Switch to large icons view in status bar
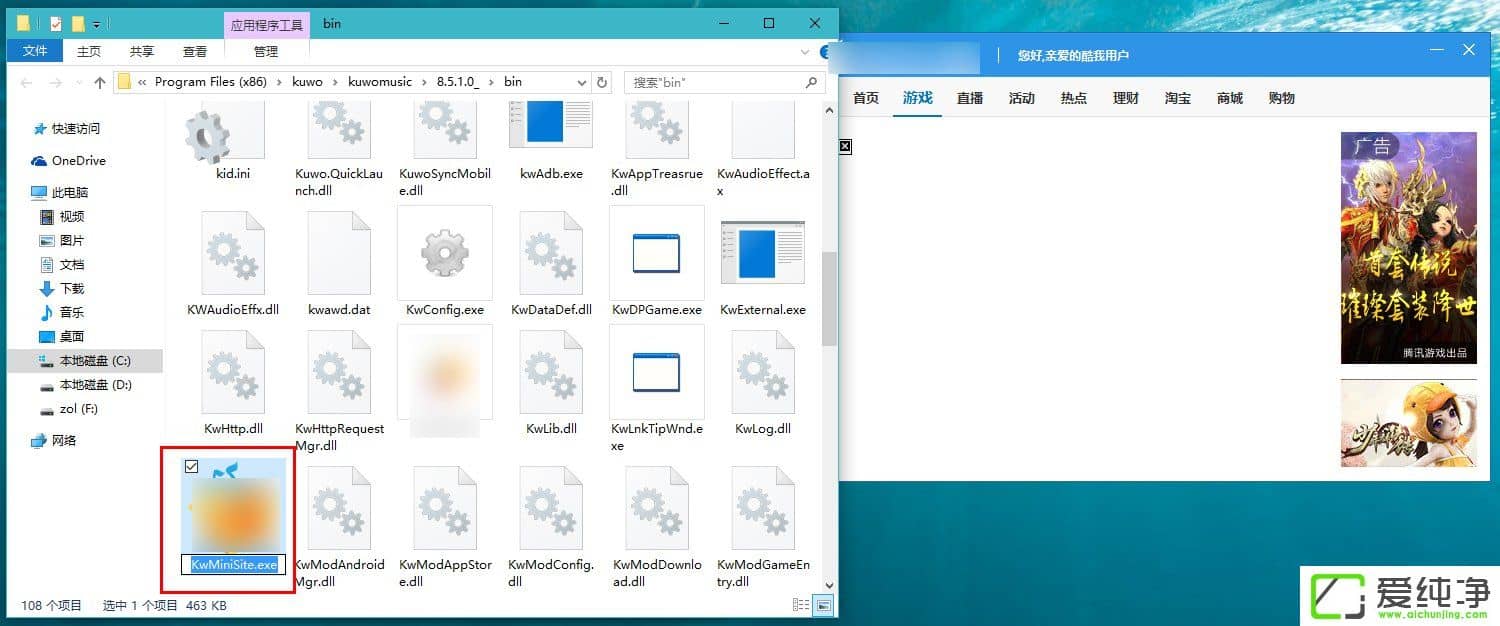 tap(822, 605)
